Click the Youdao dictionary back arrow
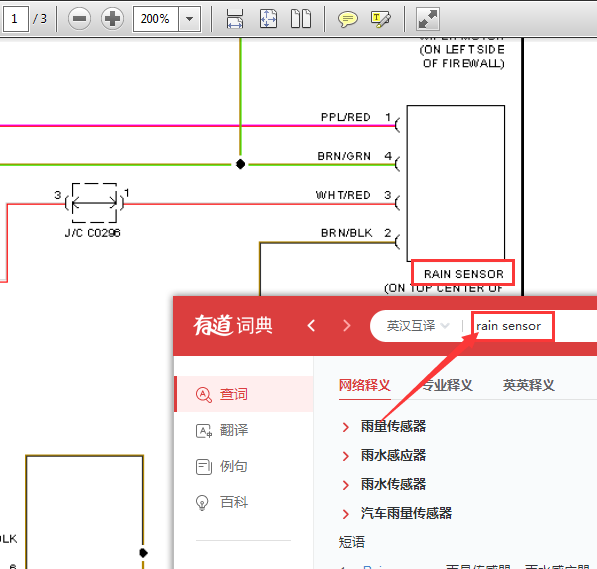Viewport: 597px width, 569px height. click(311, 326)
